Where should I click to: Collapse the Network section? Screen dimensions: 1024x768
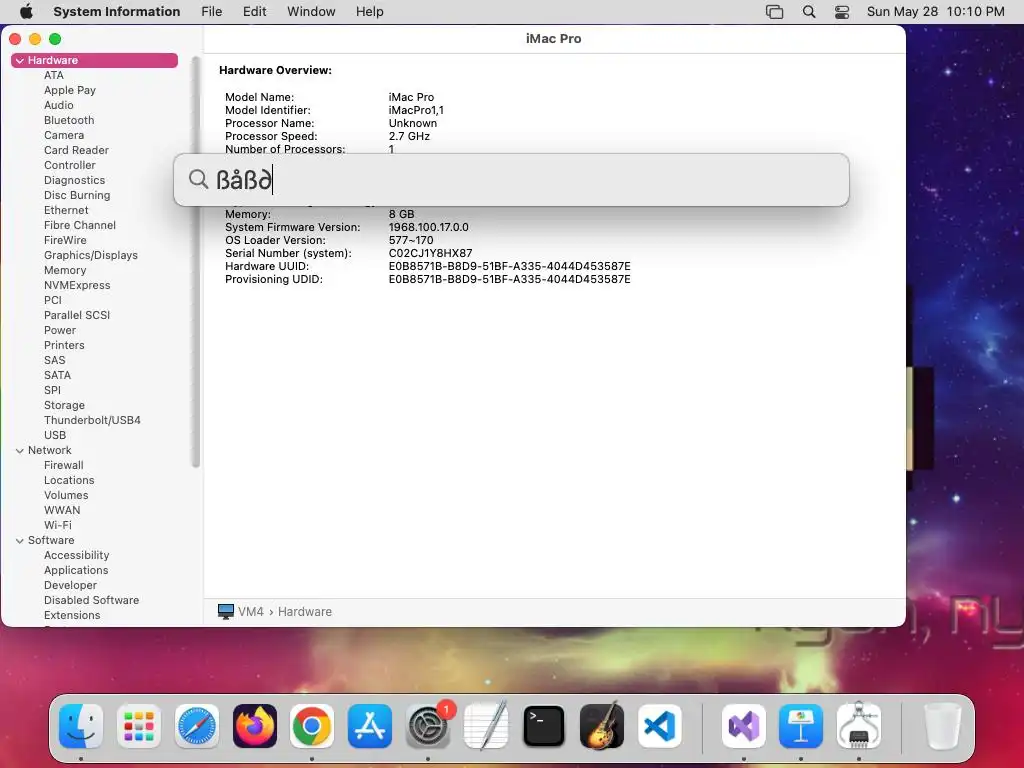click(20, 451)
